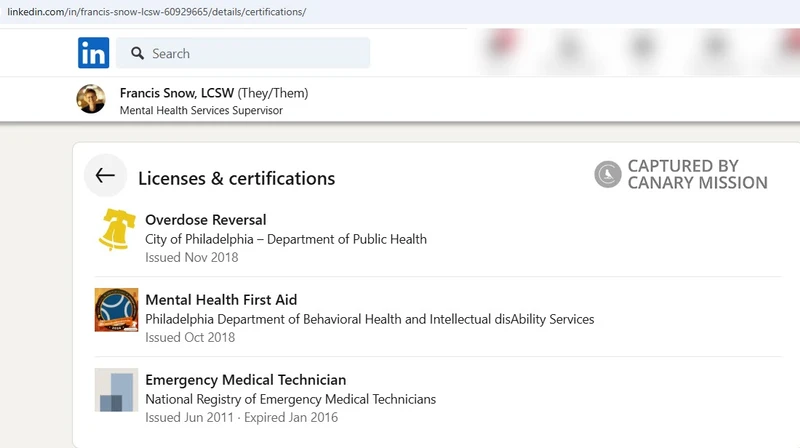Open National Registry of Emergency Medical Technicians

(290, 399)
